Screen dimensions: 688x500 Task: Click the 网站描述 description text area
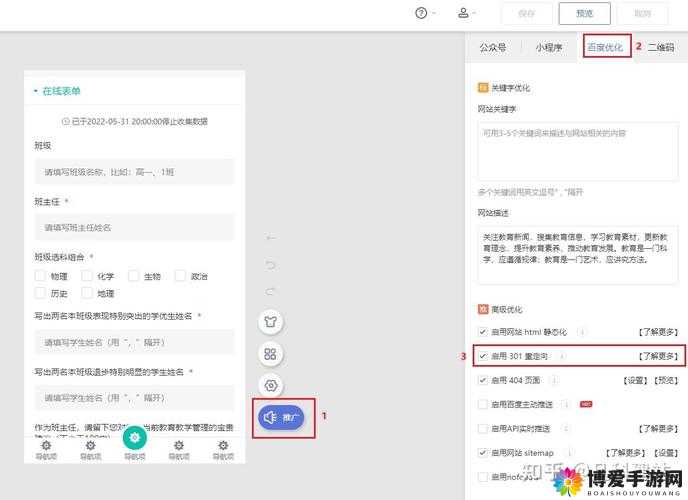[577, 254]
